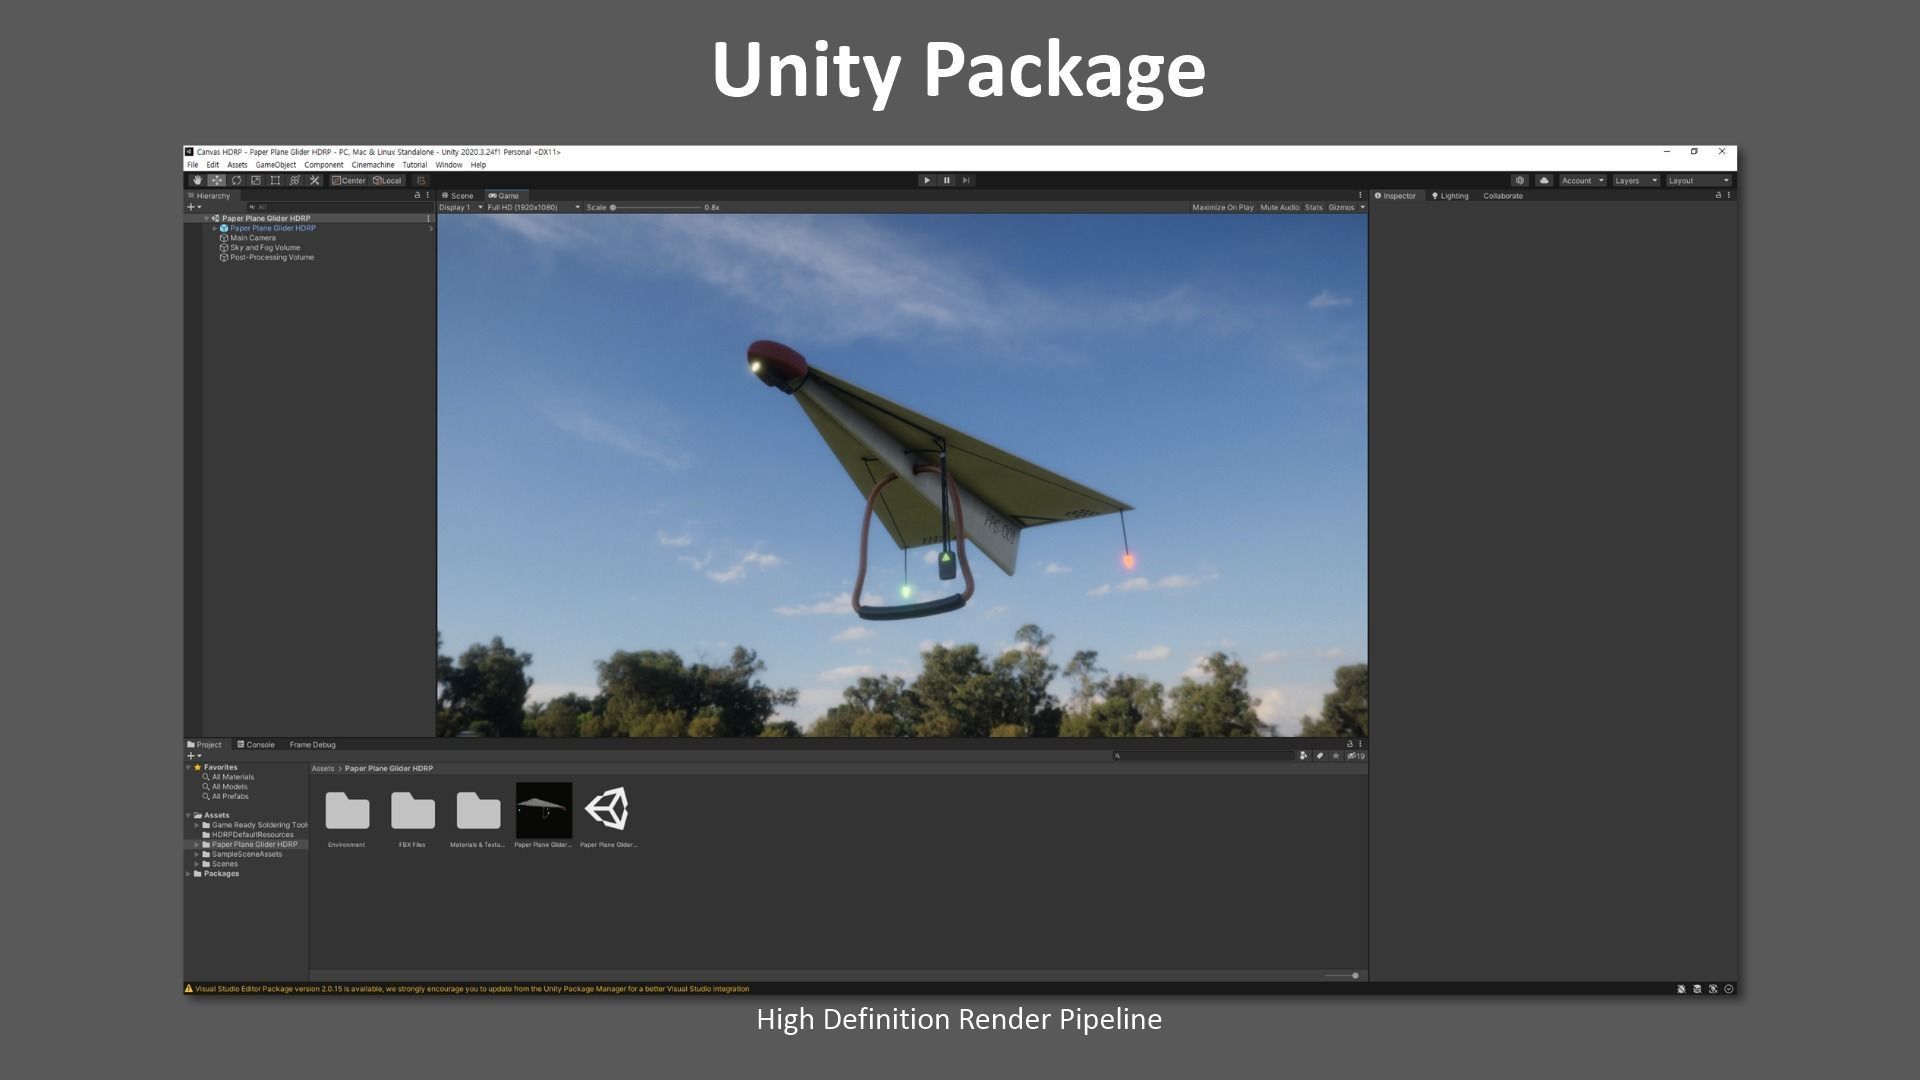Toggle pivot mode Center button
This screenshot has width=1920, height=1080.
point(349,181)
